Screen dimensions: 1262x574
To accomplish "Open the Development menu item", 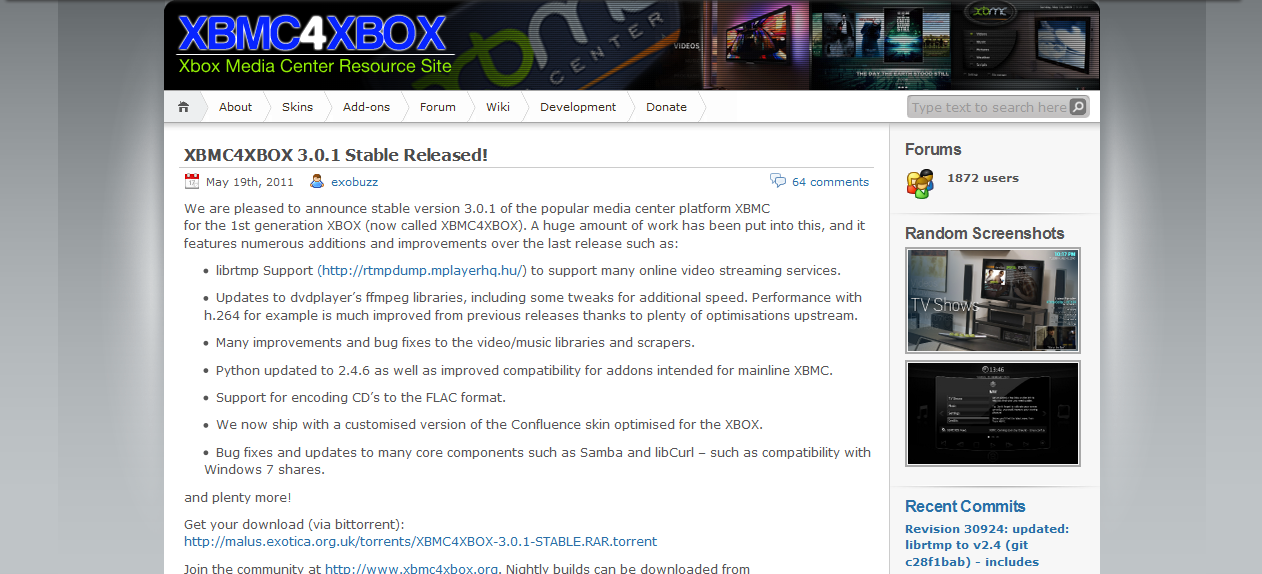I will [578, 107].
